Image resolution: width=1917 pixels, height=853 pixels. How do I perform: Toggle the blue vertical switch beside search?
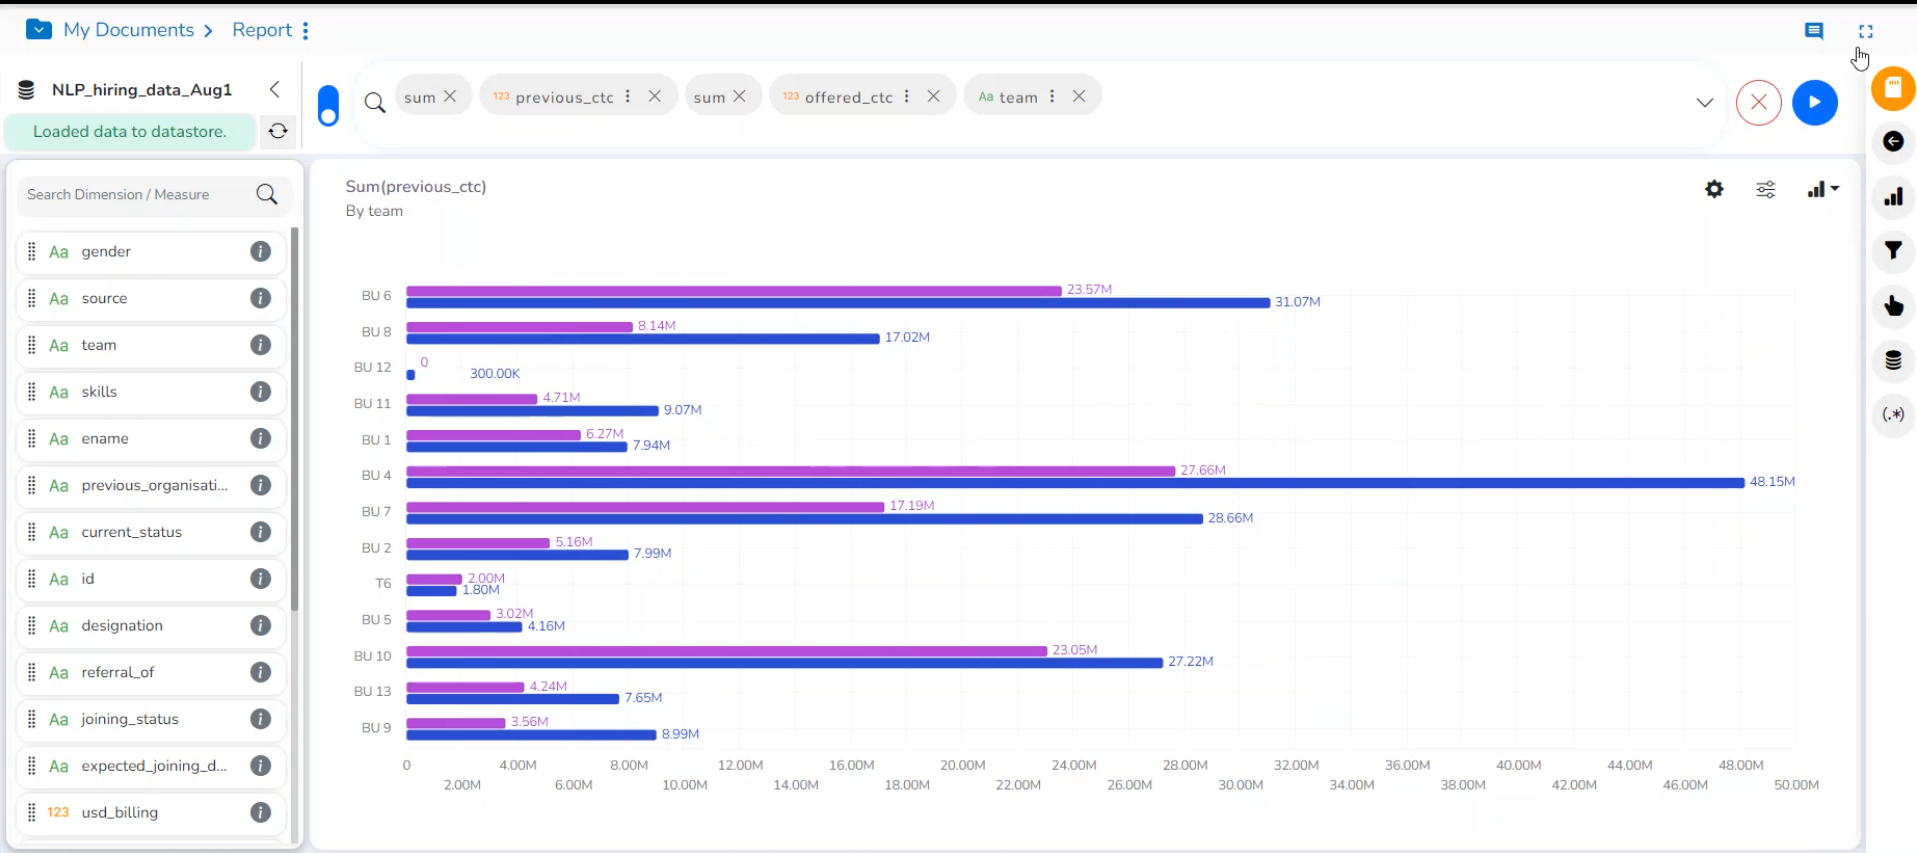tap(328, 106)
